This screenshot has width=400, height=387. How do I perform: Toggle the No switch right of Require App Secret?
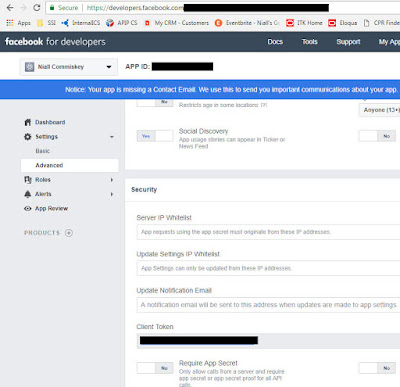[x=377, y=368]
